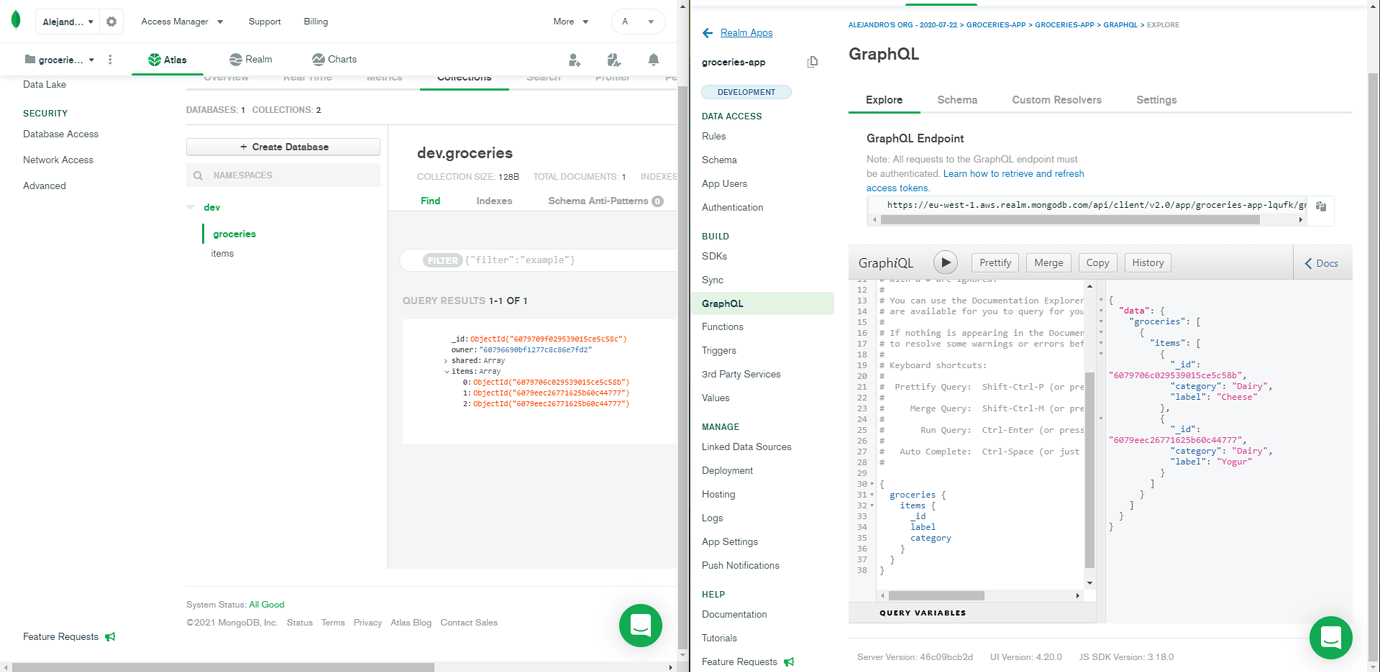Image resolution: width=1380 pixels, height=672 pixels.
Task: Open chat bubble in the Atlas pane
Action: pyautogui.click(x=640, y=625)
